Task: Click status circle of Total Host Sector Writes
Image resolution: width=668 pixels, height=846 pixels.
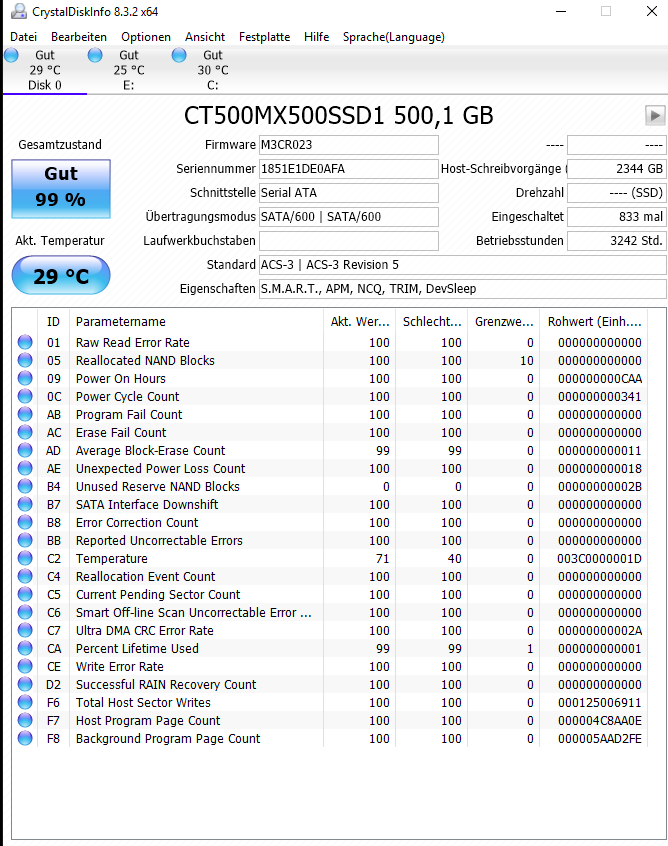Action: 25,702
